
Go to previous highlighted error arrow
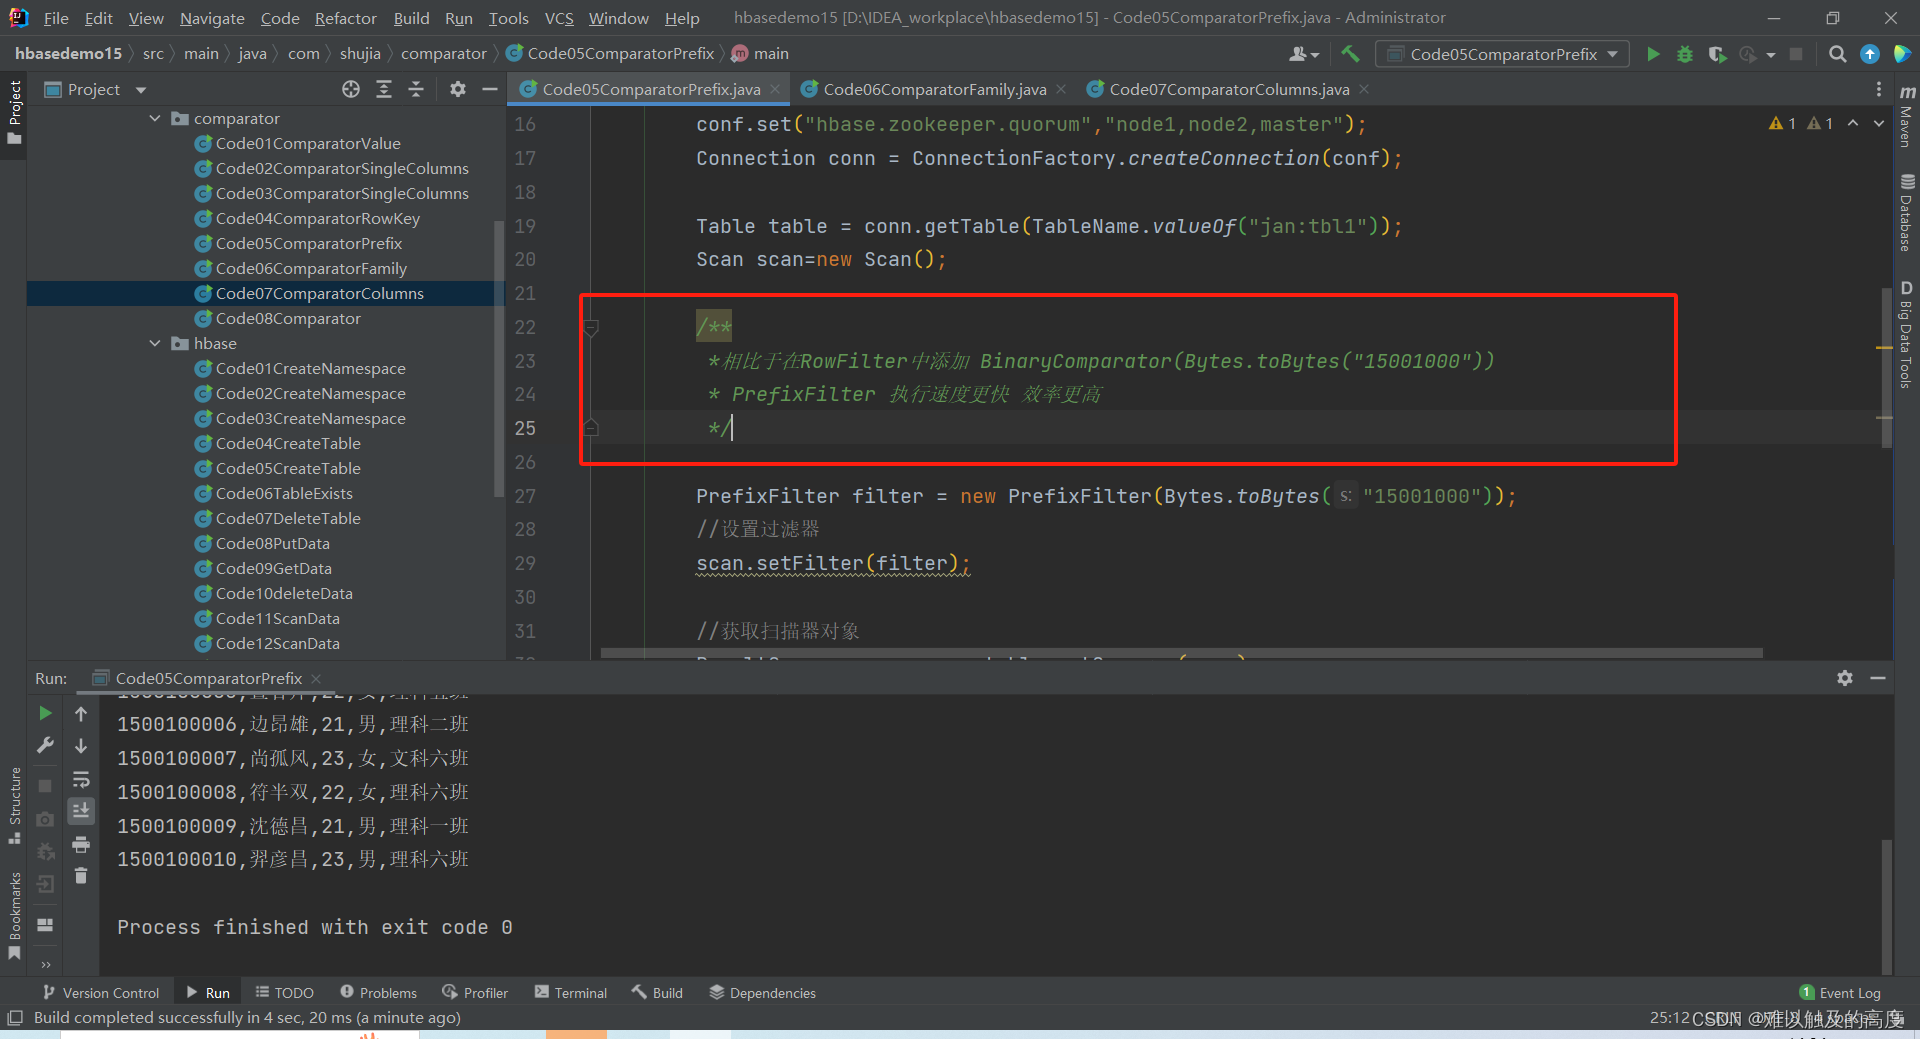coord(1853,123)
